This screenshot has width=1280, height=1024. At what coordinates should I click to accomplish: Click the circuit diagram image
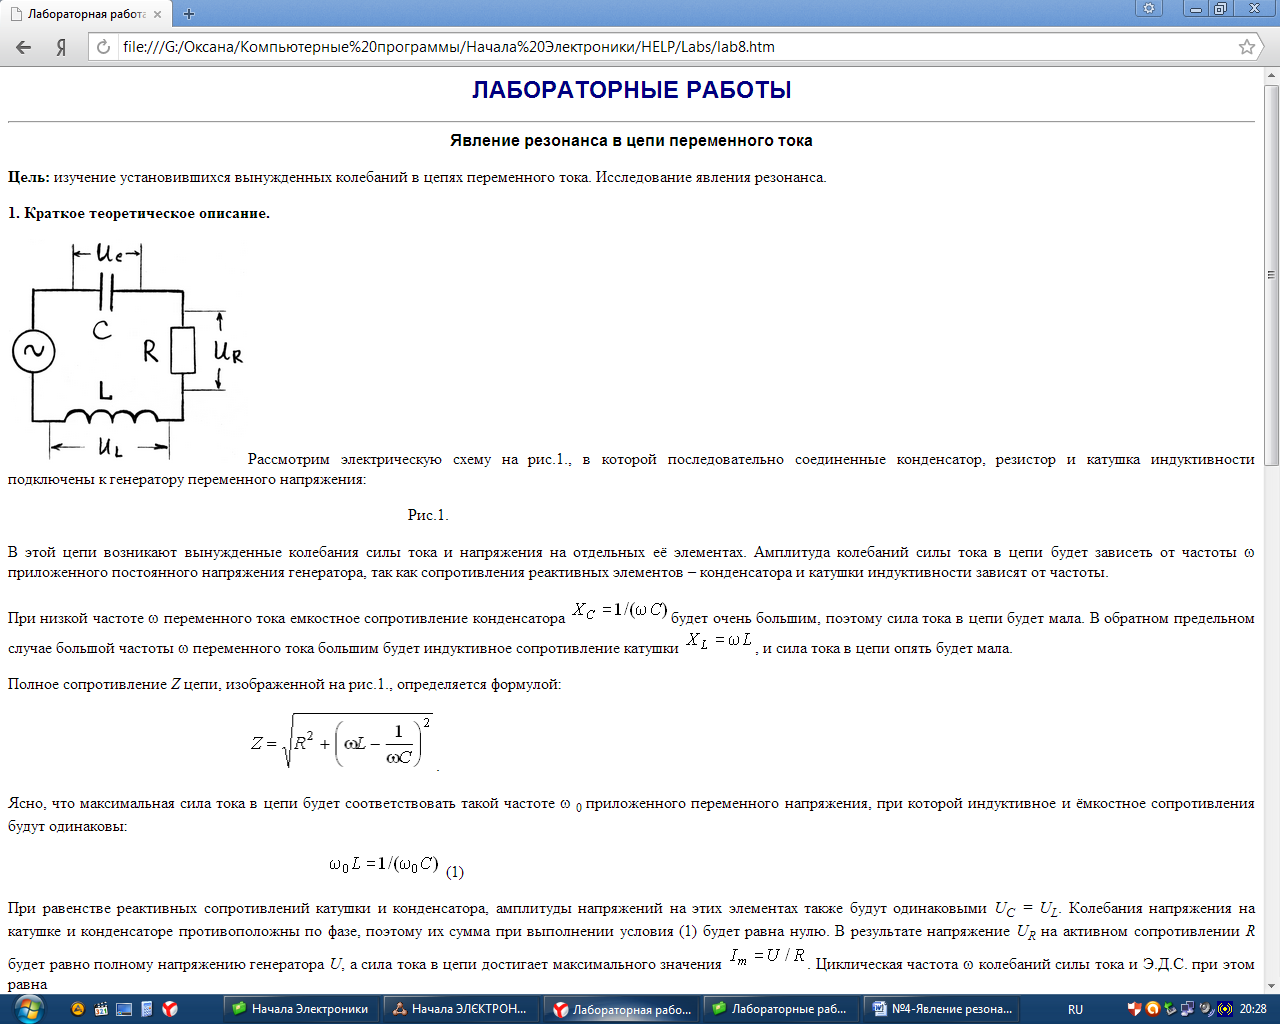128,350
